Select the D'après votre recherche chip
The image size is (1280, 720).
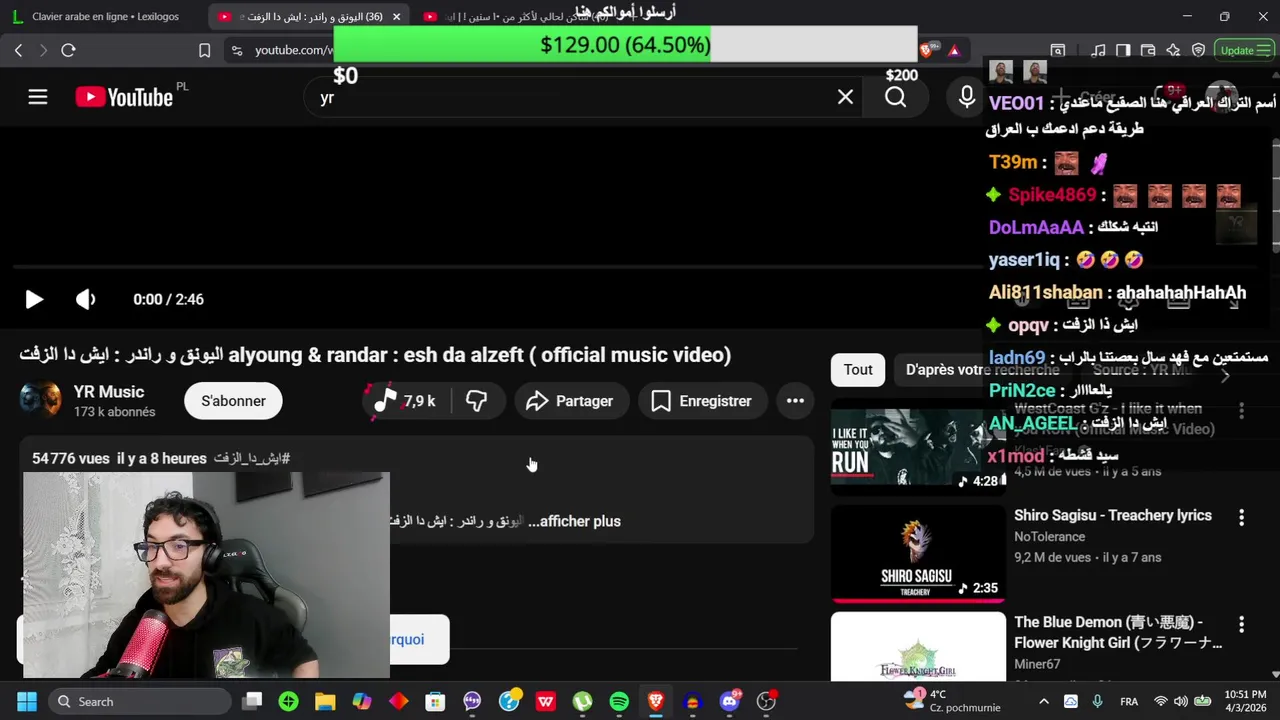982,370
